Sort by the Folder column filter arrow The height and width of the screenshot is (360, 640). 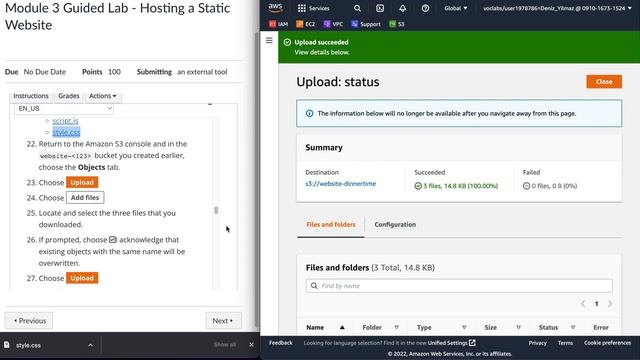396,327
